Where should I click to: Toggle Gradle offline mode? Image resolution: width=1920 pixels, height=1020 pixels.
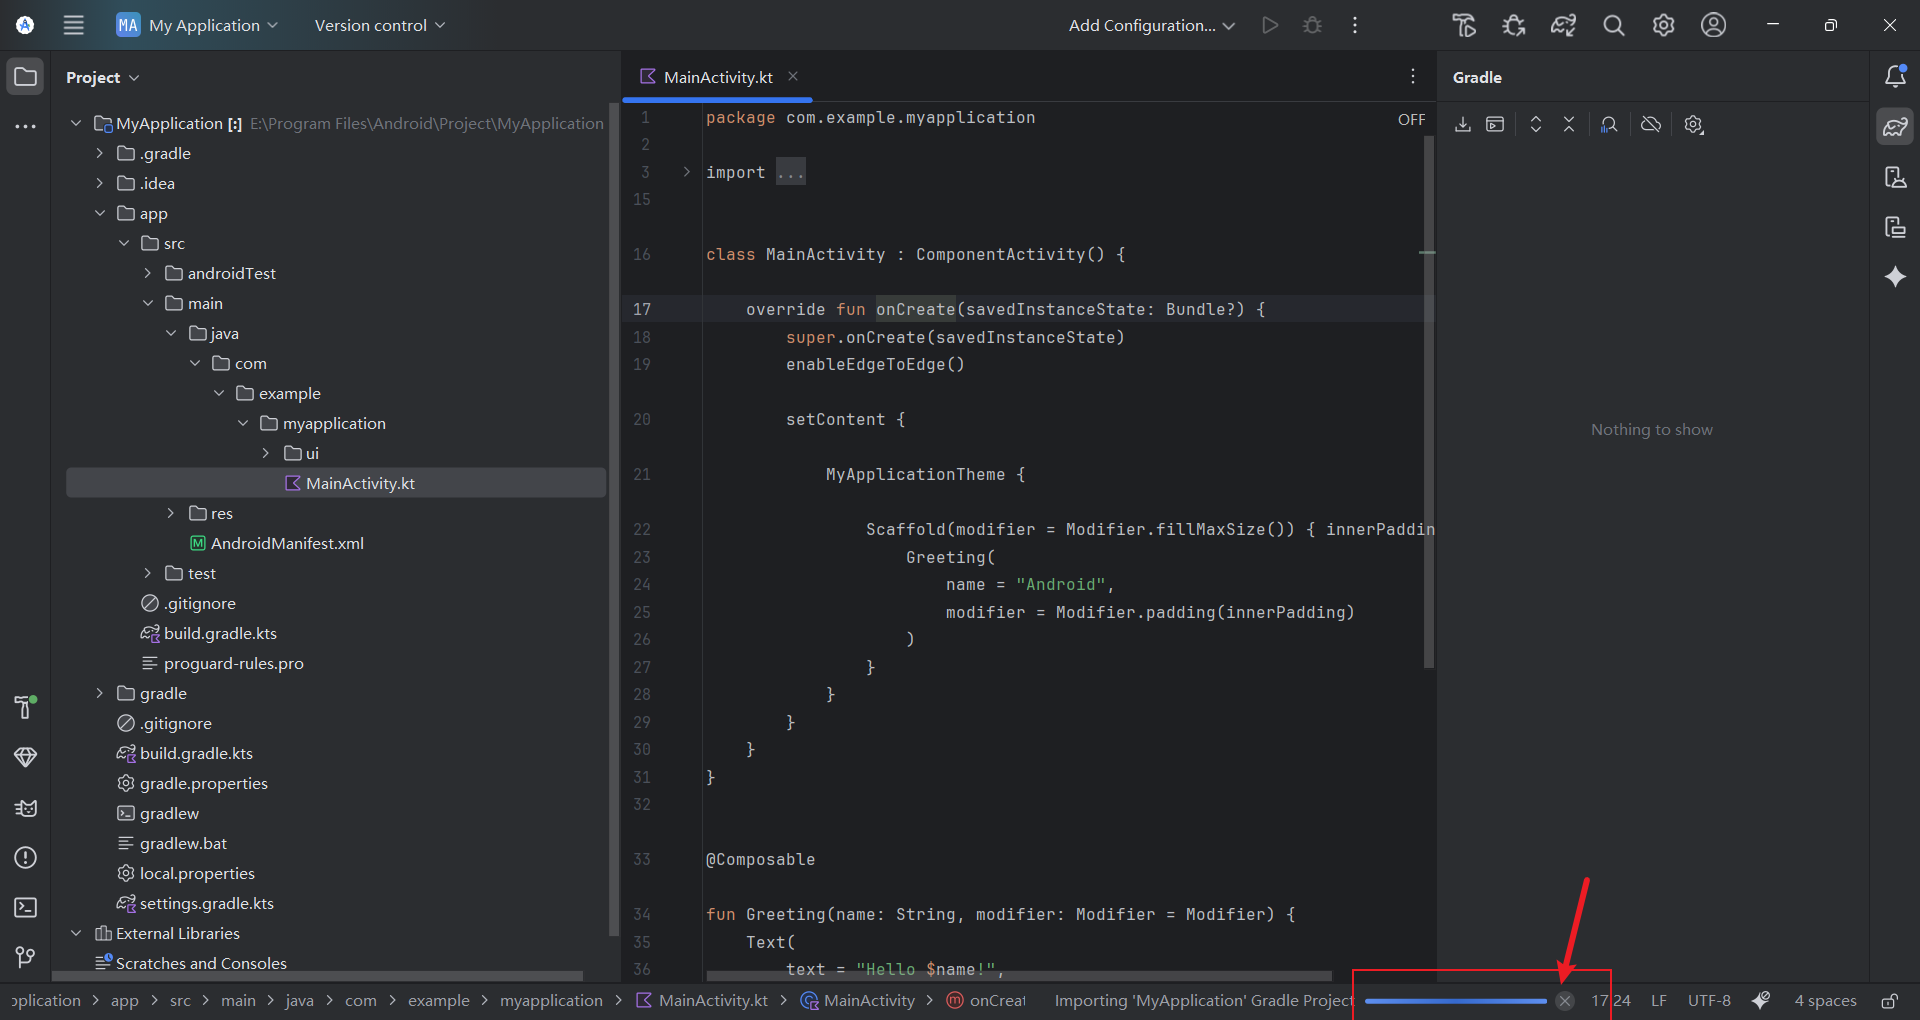[x=1651, y=125]
